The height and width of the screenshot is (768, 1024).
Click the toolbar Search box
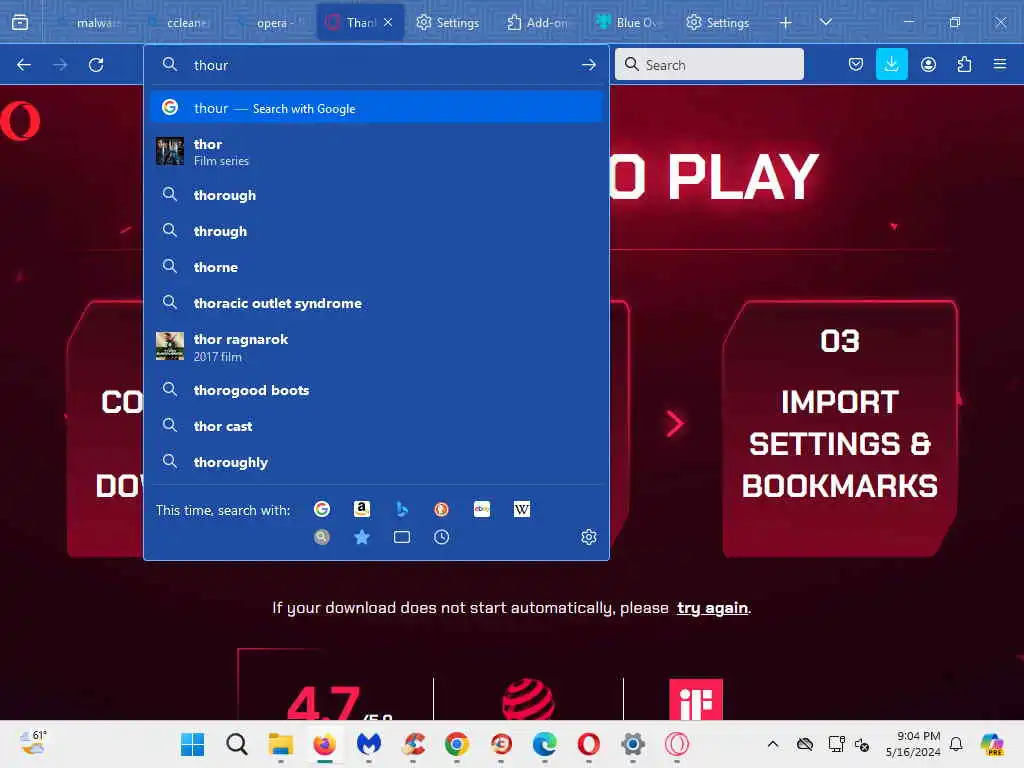pyautogui.click(x=709, y=65)
